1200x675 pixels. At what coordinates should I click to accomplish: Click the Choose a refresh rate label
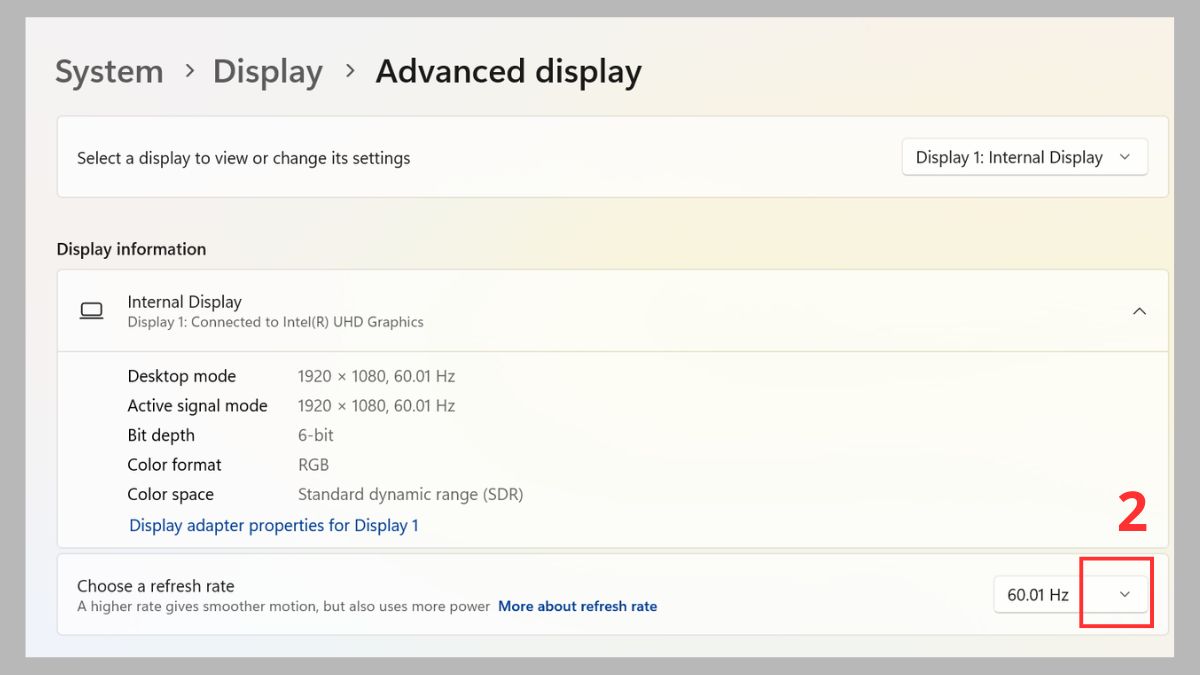155,586
